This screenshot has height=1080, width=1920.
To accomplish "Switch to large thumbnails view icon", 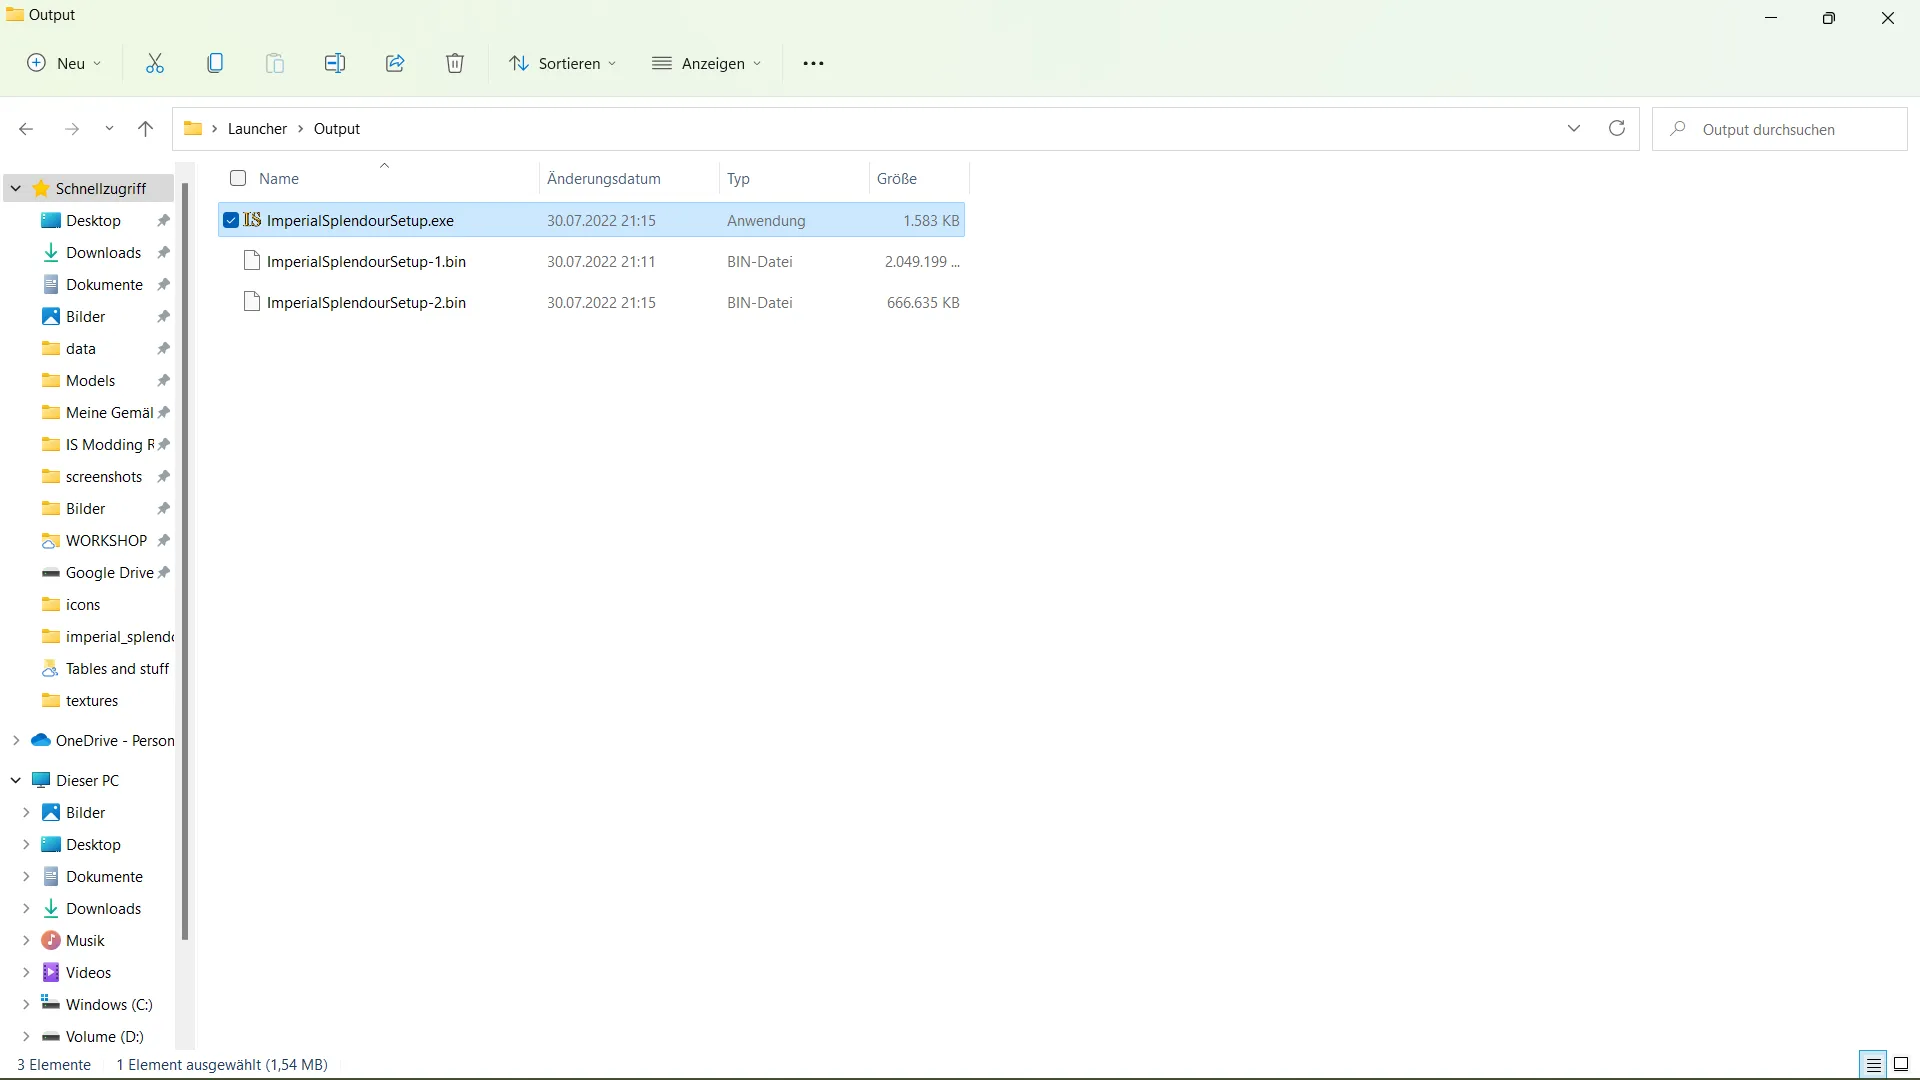I will (x=1901, y=1065).
